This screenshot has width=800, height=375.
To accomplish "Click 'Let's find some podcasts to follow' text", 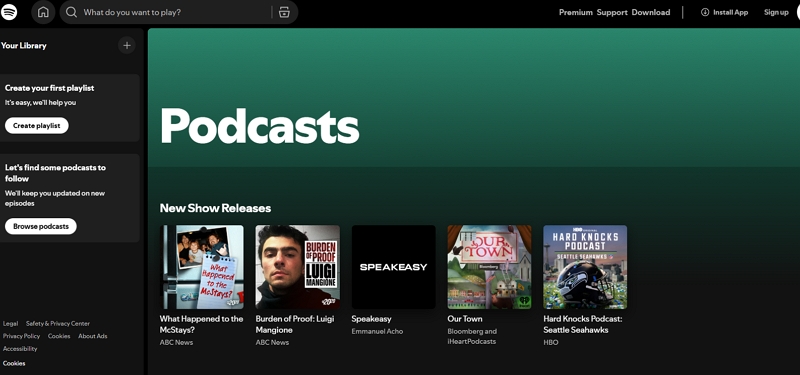I will click(x=55, y=173).
